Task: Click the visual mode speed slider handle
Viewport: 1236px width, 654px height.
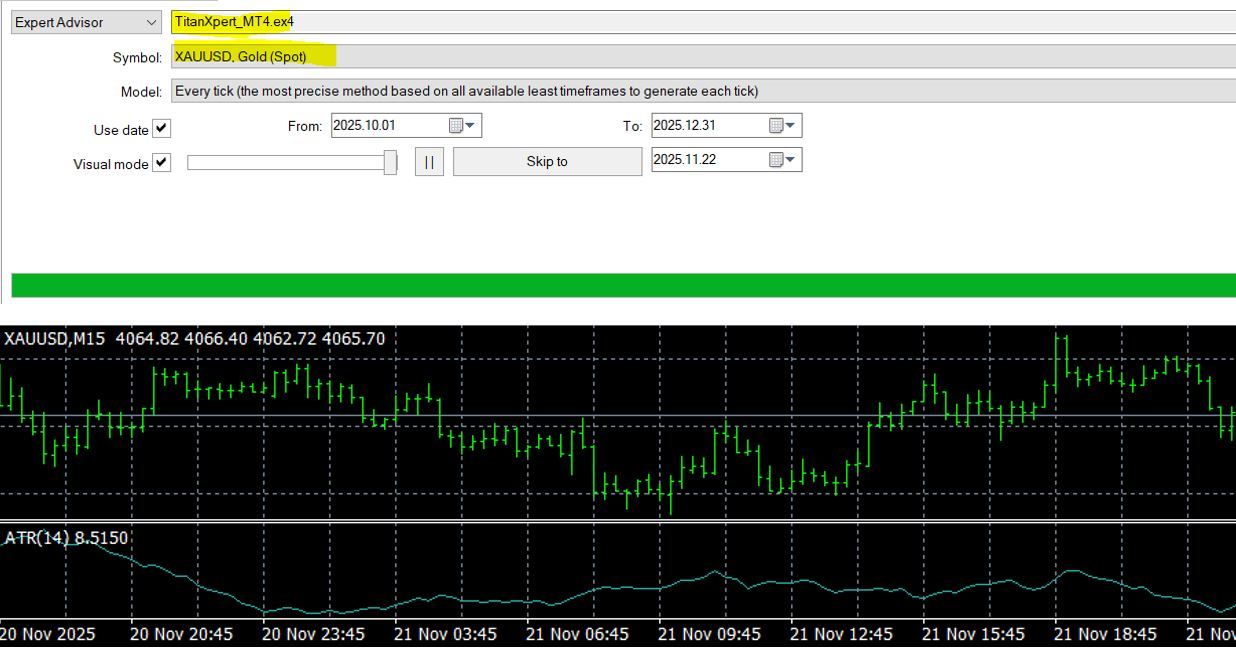Action: pos(390,162)
